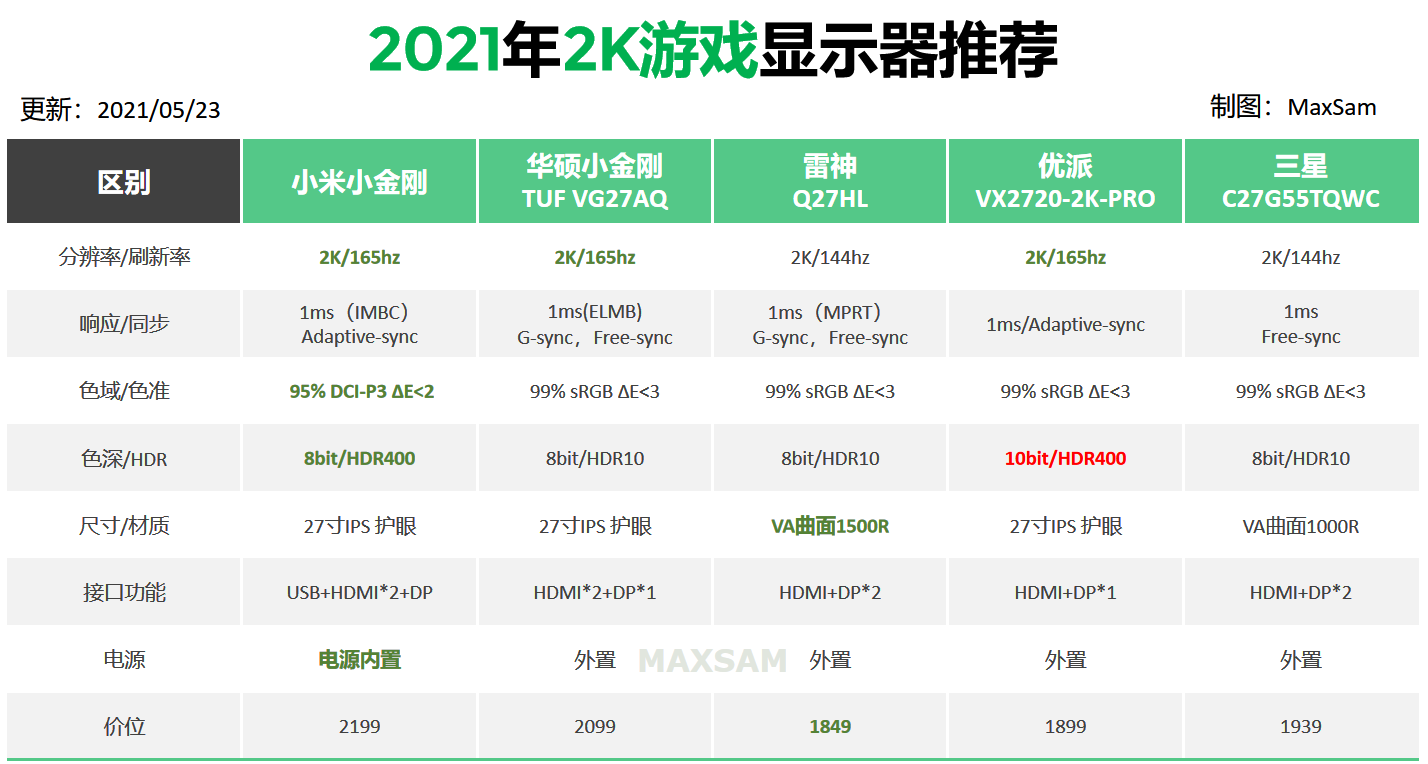Click 99% sRGB ΔE<3 under 华硕小金刚
The width and height of the screenshot is (1428, 764).
[x=595, y=391]
